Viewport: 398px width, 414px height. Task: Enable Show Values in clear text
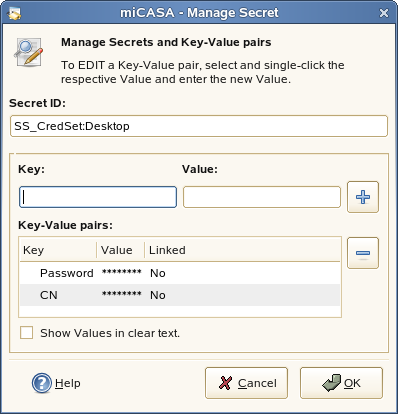(26, 333)
